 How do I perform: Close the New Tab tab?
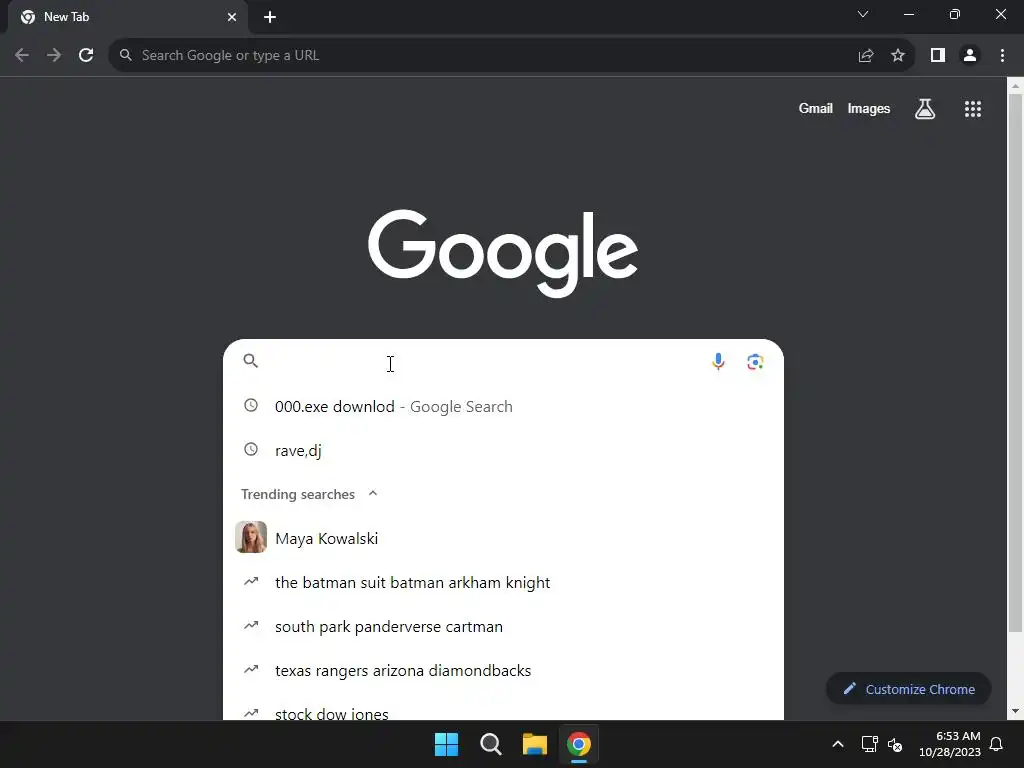(232, 17)
